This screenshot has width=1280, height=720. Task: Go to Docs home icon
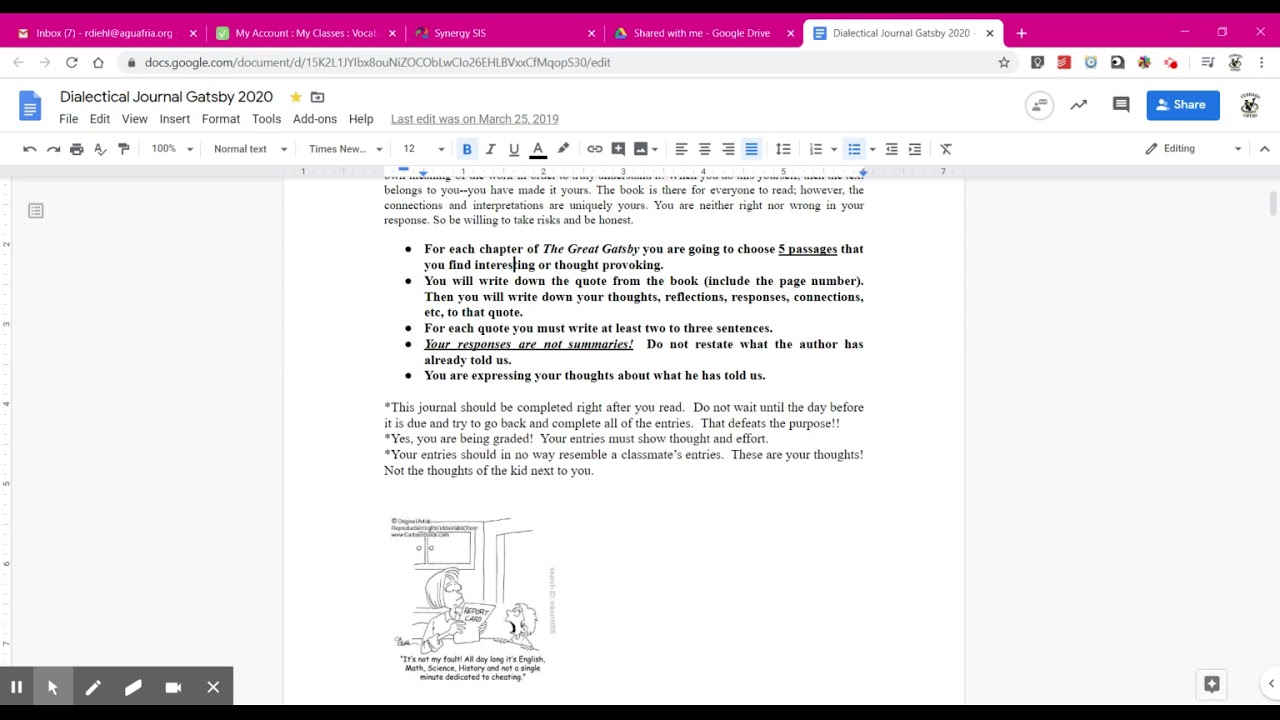click(x=30, y=106)
